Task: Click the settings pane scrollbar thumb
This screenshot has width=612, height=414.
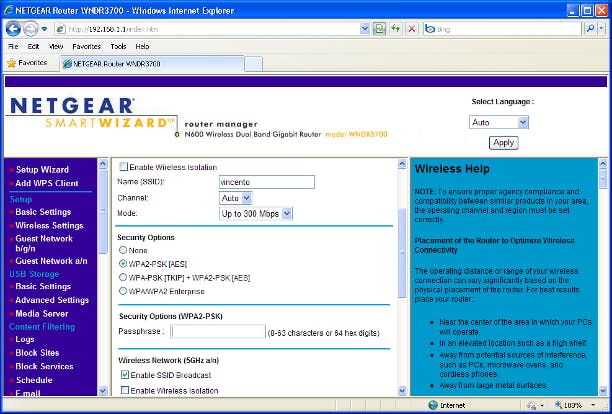Action: 402,253
